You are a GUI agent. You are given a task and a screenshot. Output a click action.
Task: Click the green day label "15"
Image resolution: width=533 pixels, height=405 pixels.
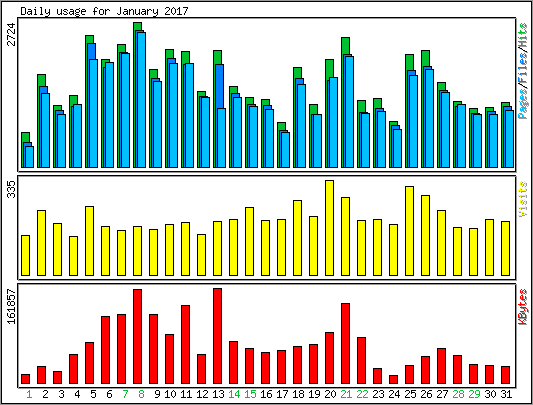tap(250, 394)
